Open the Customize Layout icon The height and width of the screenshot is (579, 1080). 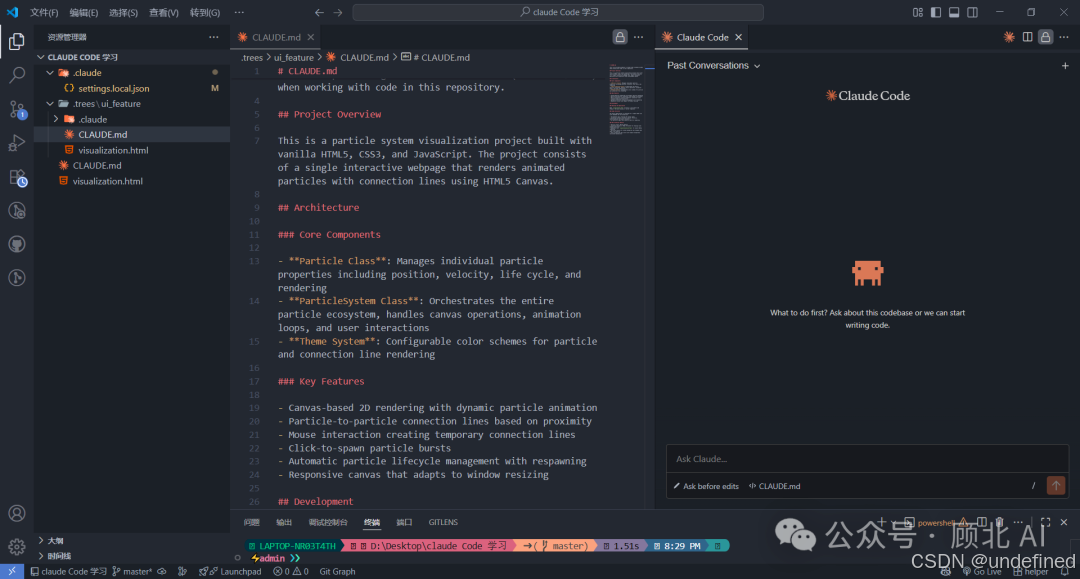[x=917, y=12]
